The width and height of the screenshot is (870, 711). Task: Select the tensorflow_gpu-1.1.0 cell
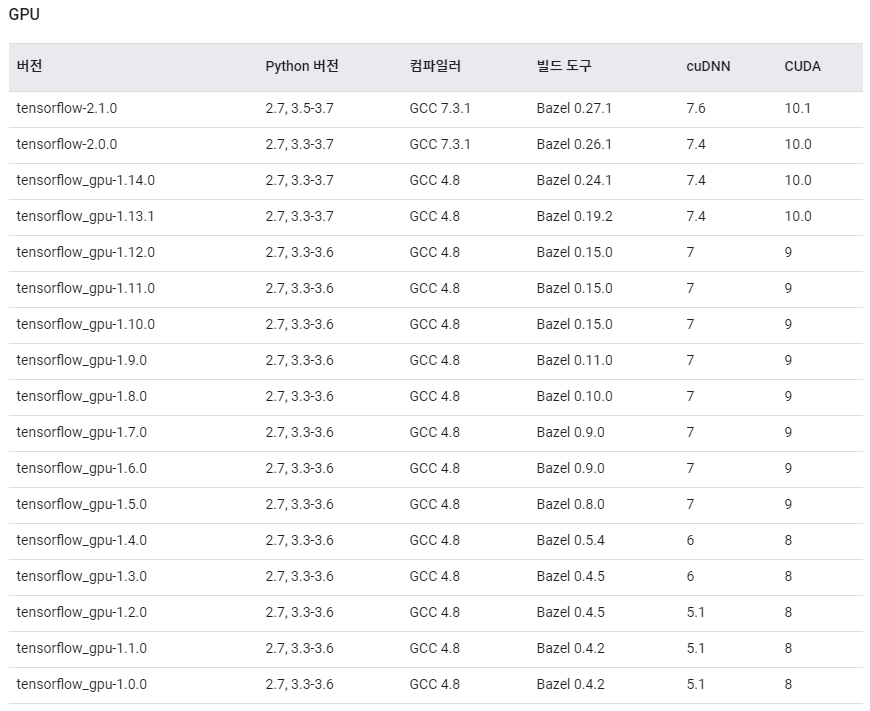pyautogui.click(x=82, y=648)
